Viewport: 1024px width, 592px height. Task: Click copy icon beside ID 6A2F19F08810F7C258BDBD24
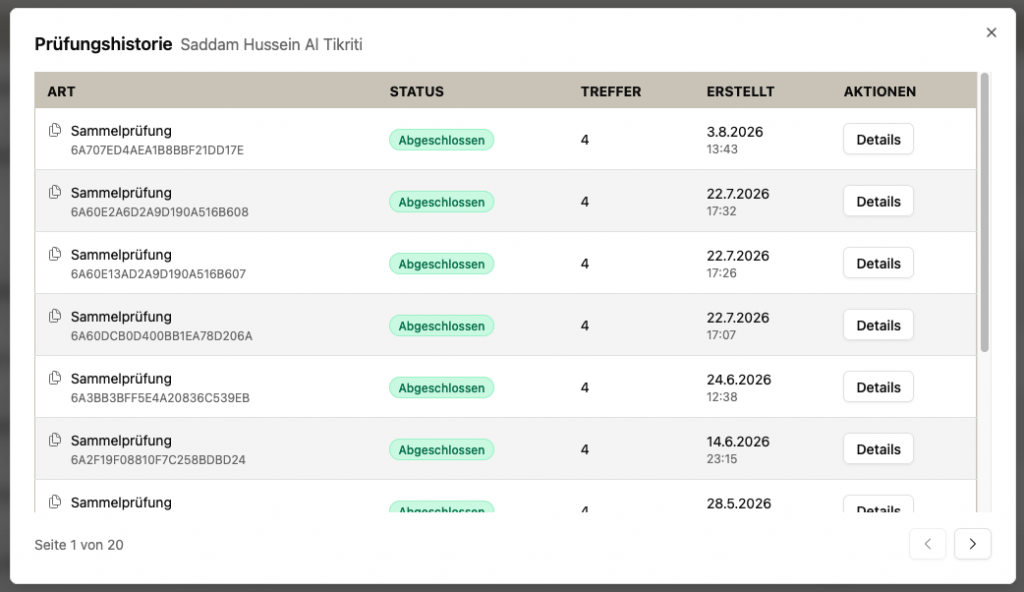click(x=55, y=440)
